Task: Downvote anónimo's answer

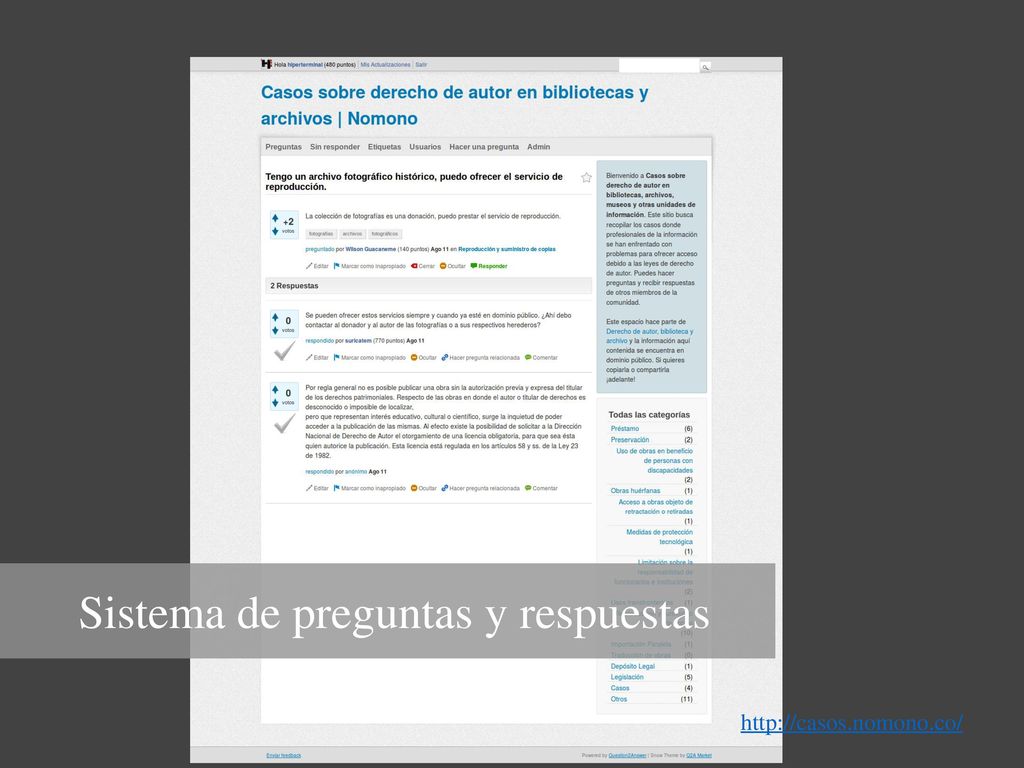Action: pyautogui.click(x=275, y=403)
